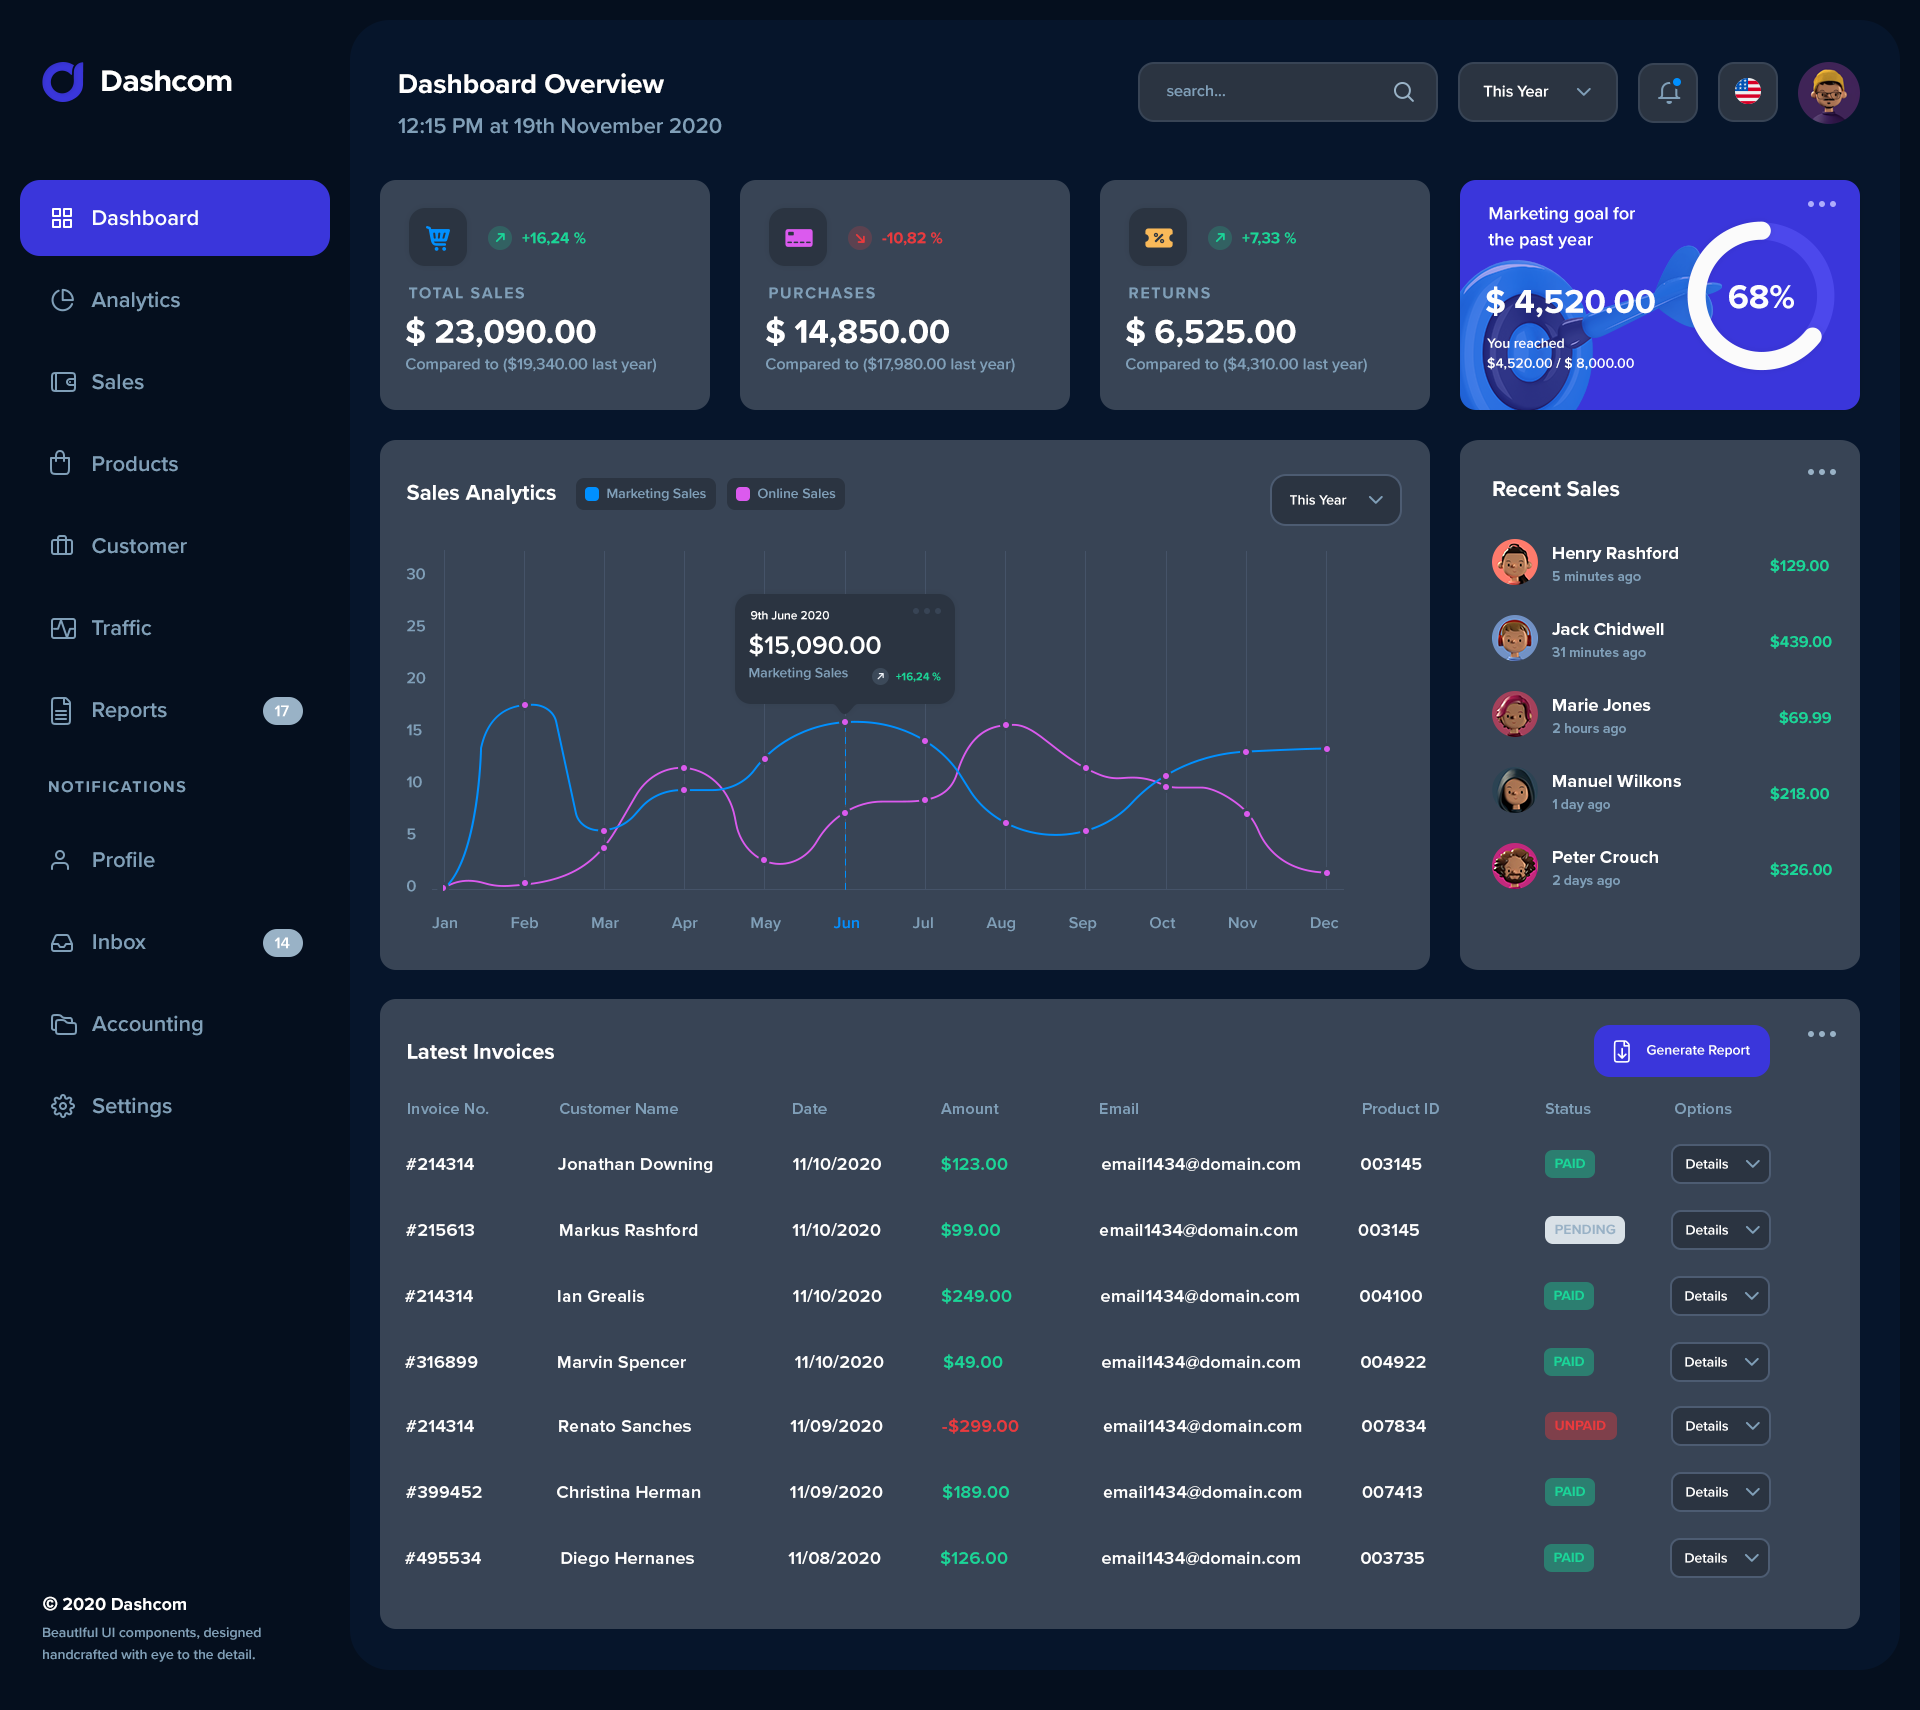This screenshot has height=1710, width=1920.
Task: Click the notifications bell icon
Action: 1666,91
